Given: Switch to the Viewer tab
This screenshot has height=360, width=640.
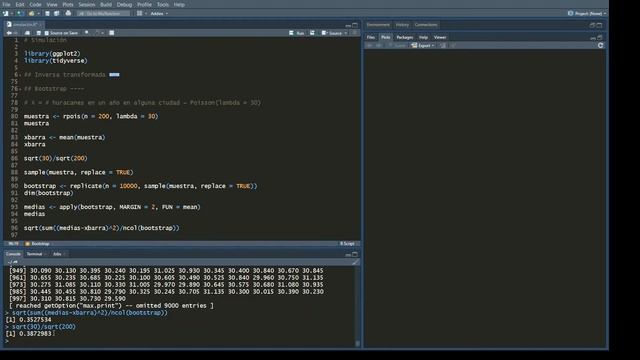Looking at the screenshot, I should (x=440, y=37).
